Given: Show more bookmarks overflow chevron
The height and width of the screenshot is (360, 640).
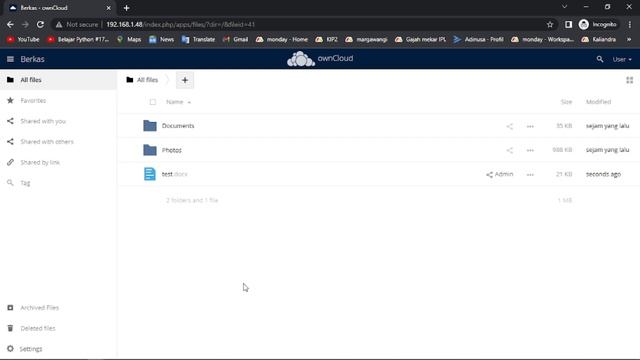Looking at the screenshot, I should point(629,39).
